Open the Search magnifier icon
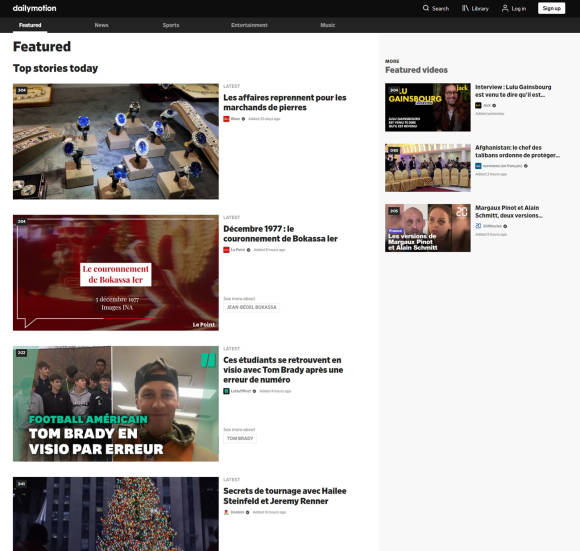580x551 pixels. 426,8
